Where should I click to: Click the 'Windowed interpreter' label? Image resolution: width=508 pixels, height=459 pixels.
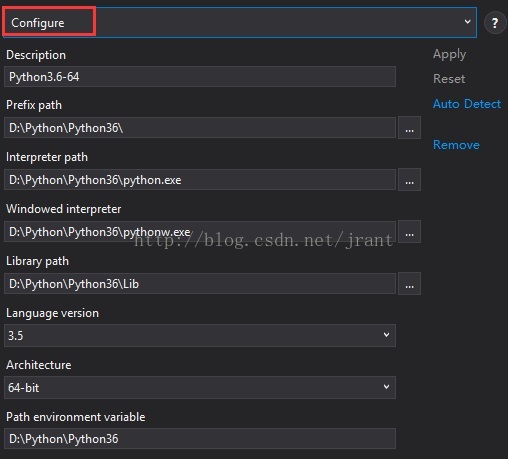(x=64, y=209)
